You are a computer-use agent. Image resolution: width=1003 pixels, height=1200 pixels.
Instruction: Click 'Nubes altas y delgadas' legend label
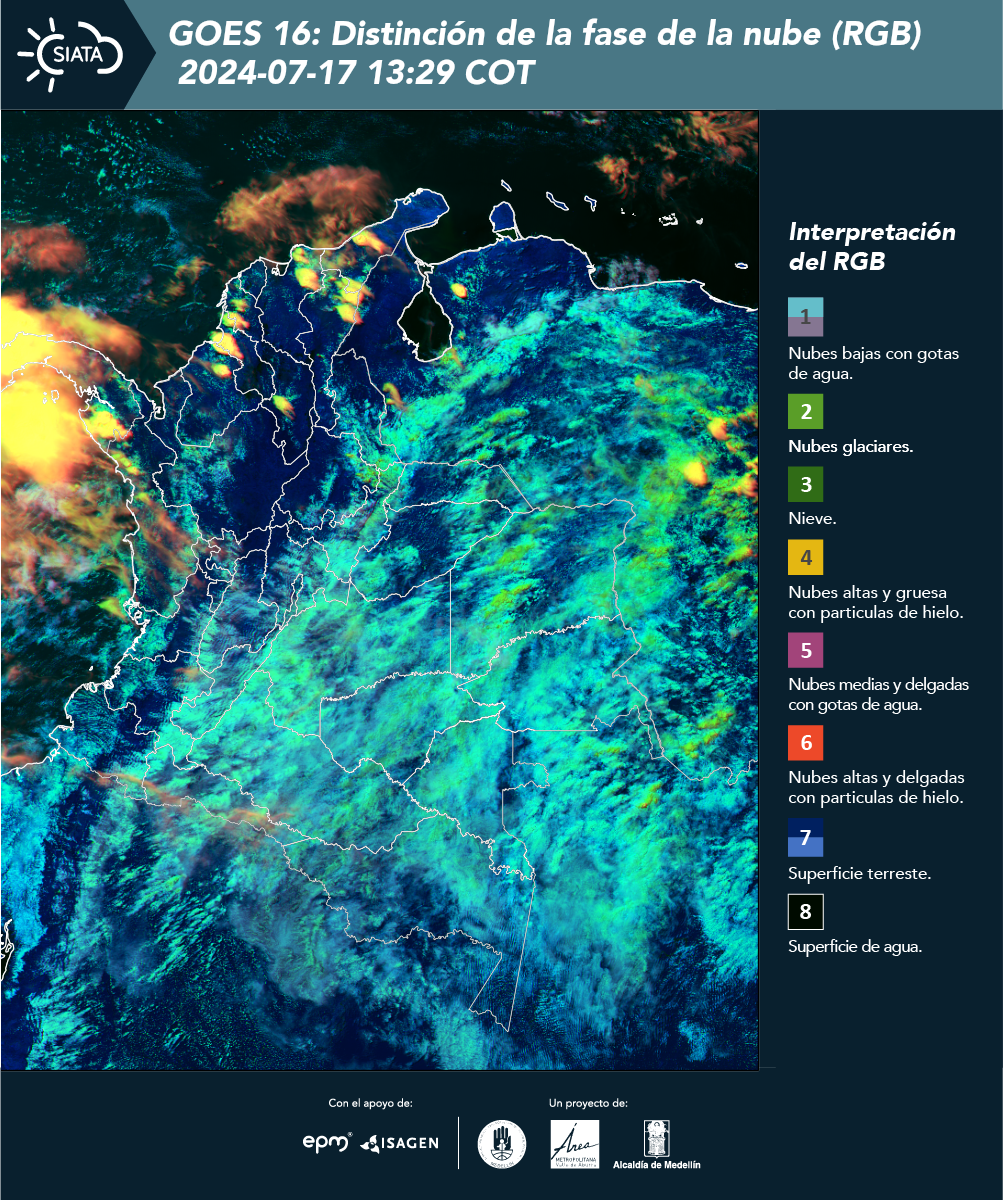pos(876,787)
